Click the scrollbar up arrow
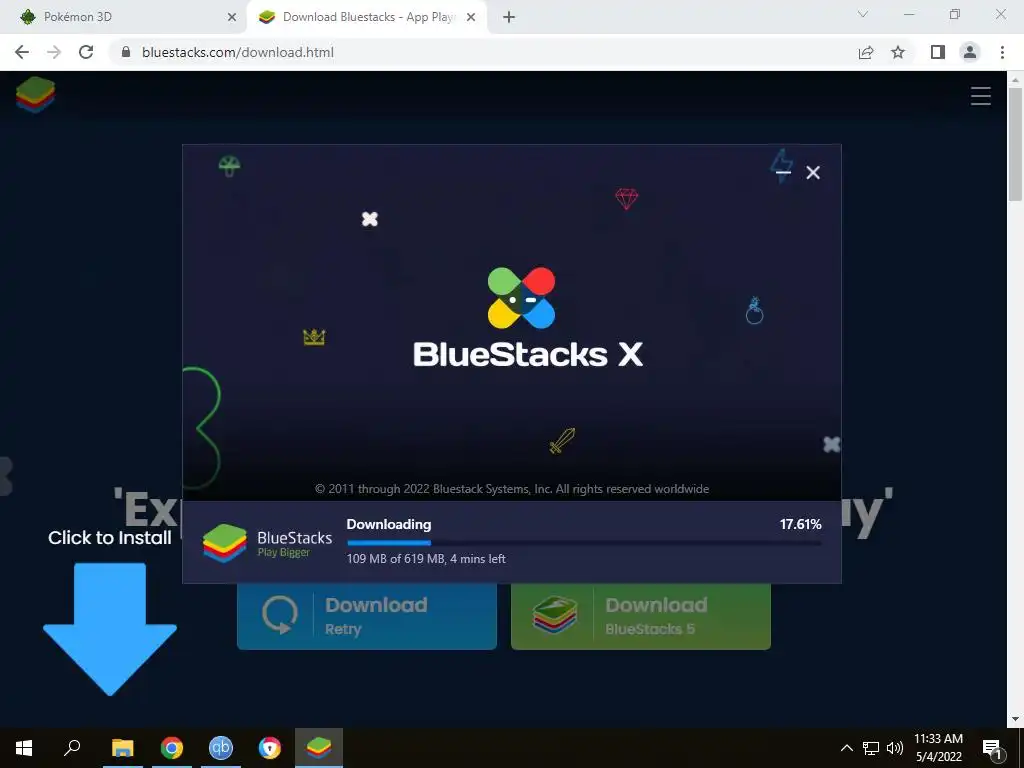The image size is (1024, 768). [1015, 80]
